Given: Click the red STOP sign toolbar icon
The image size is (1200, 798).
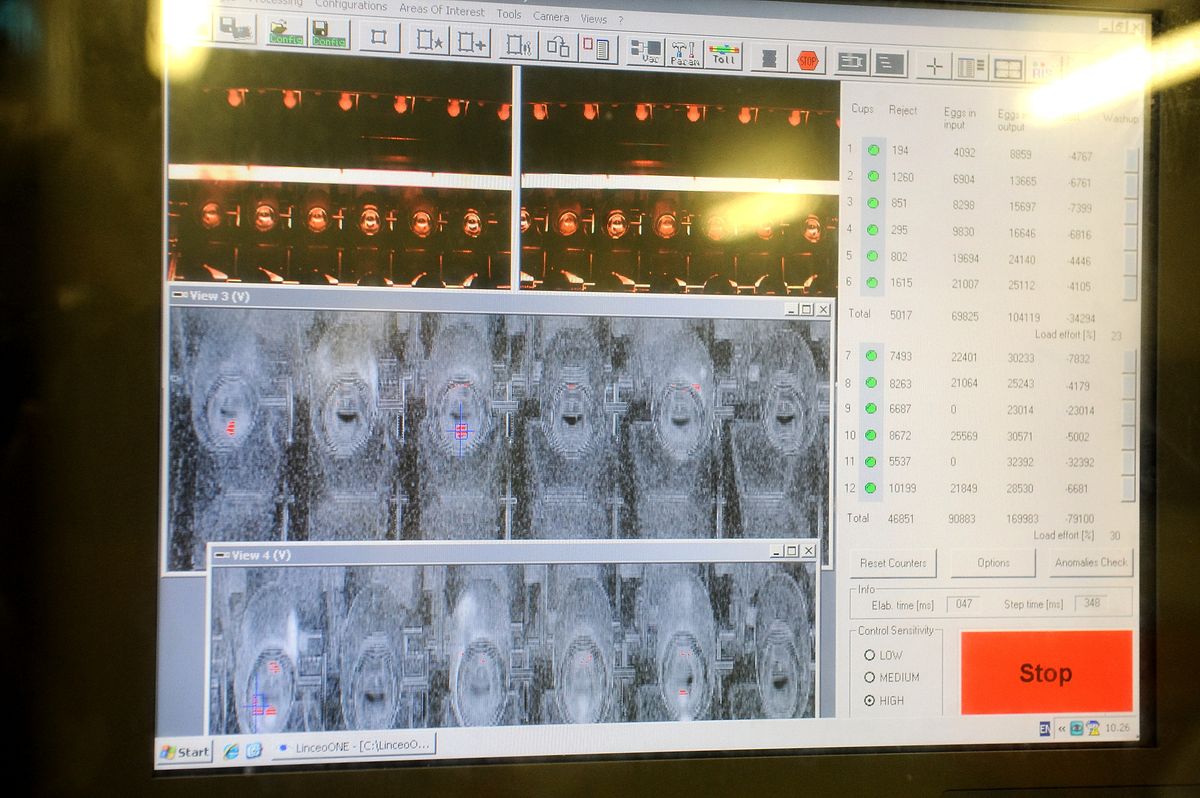Looking at the screenshot, I should click(x=808, y=59).
